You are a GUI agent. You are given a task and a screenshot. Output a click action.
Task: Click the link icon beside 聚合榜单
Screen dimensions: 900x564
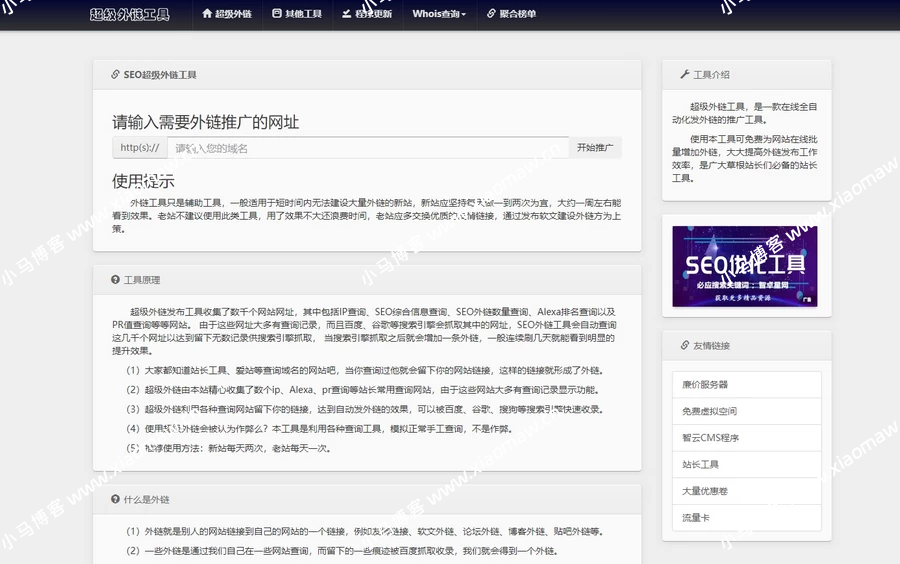pyautogui.click(x=490, y=14)
